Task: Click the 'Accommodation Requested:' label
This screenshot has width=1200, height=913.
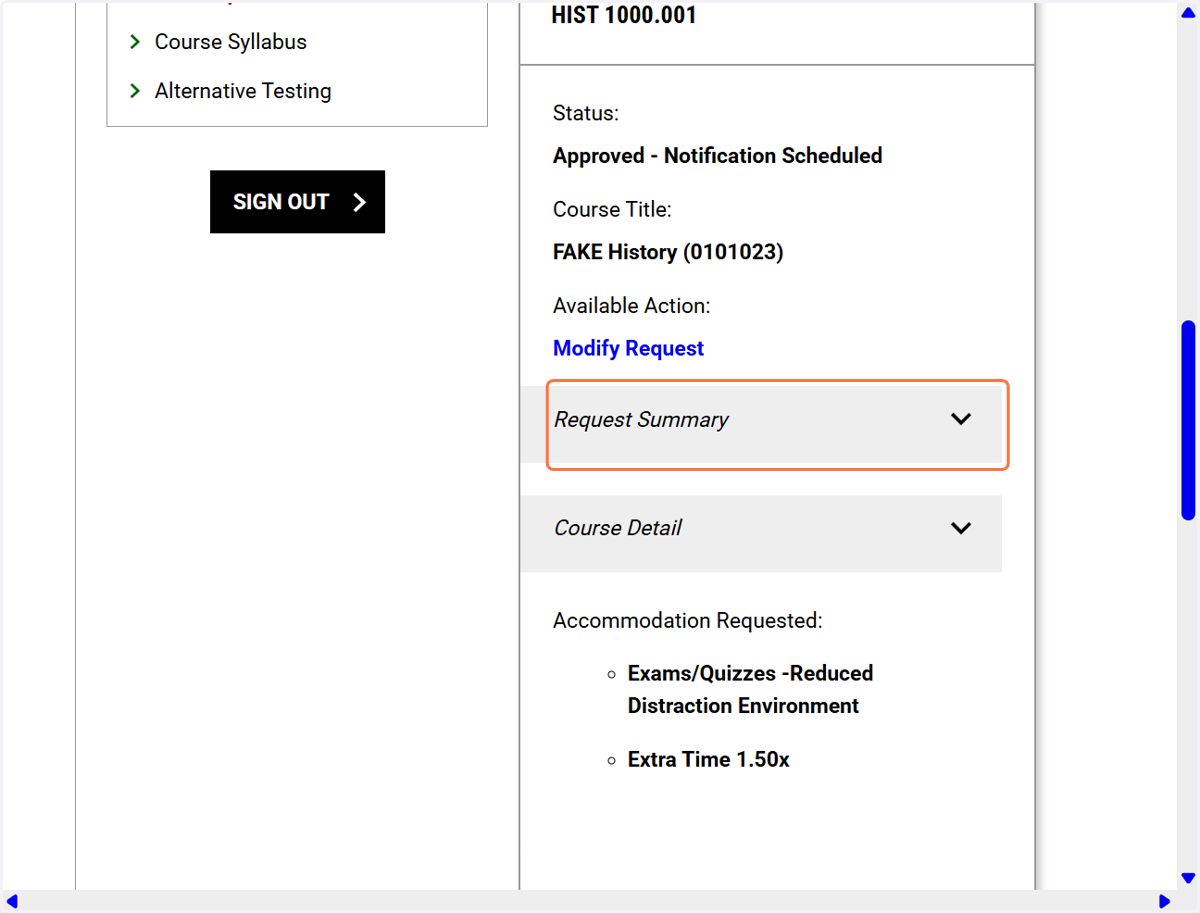Action: (687, 621)
